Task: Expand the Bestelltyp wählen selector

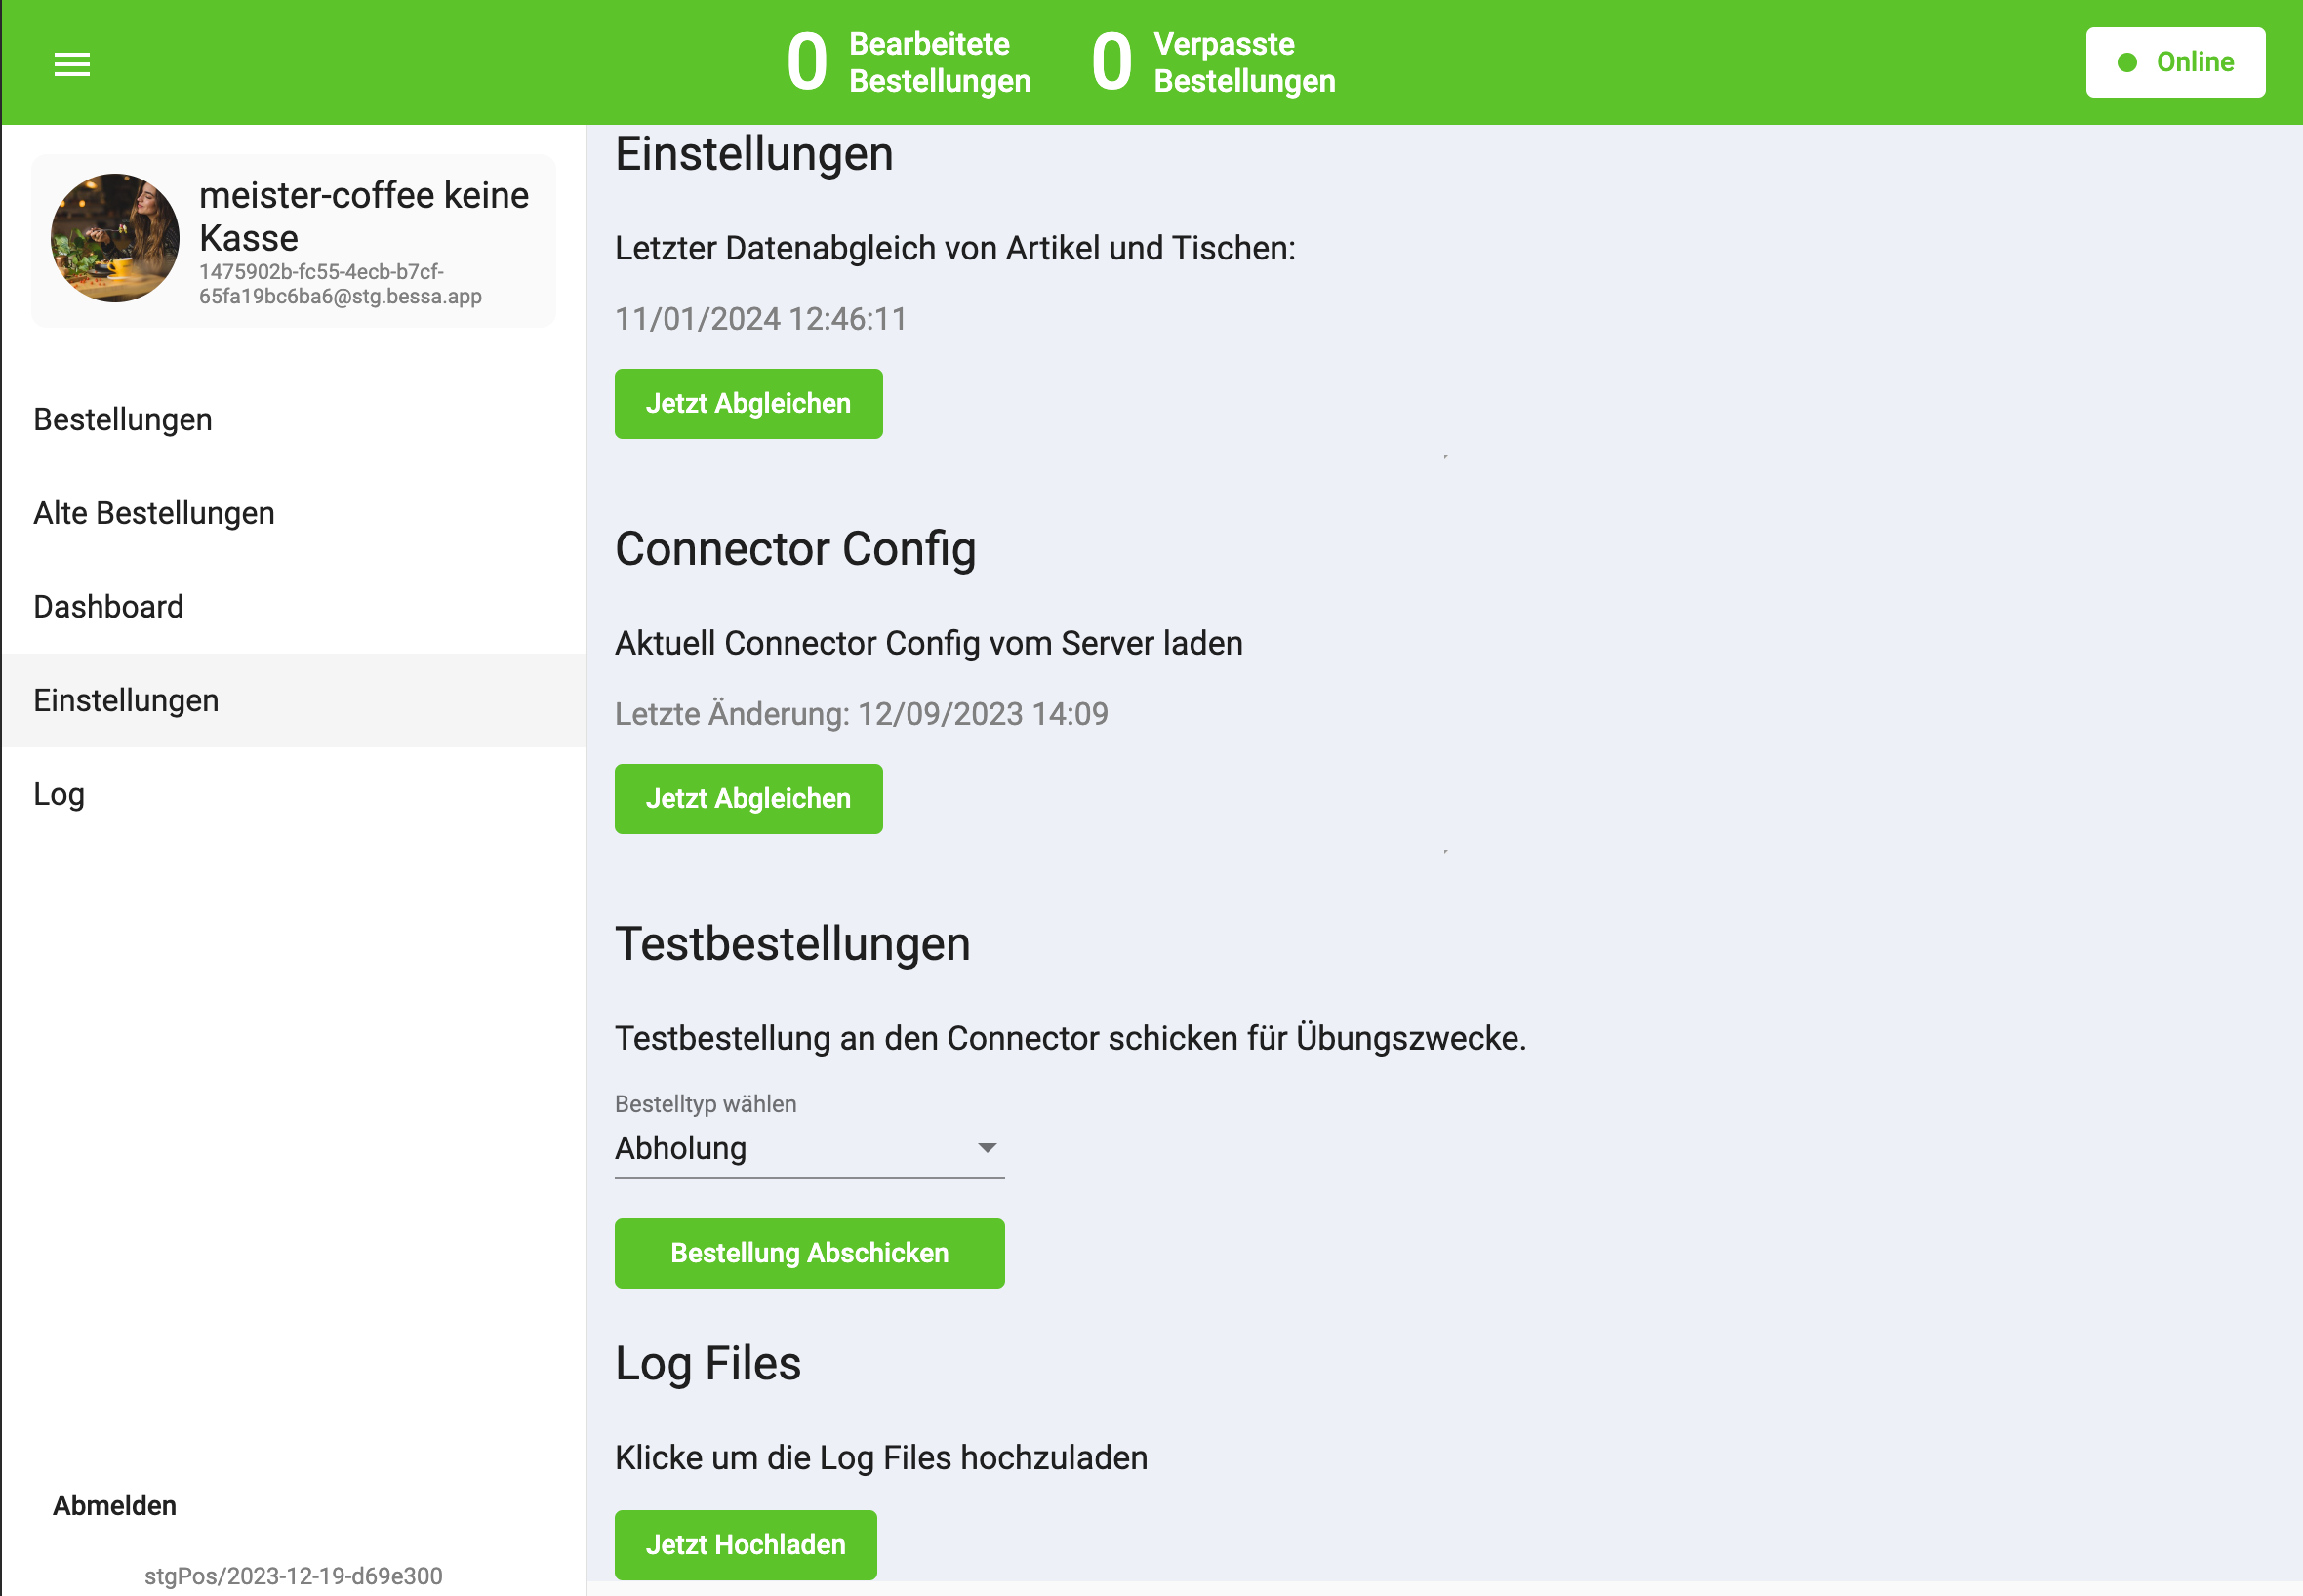Action: pyautogui.click(x=808, y=1148)
